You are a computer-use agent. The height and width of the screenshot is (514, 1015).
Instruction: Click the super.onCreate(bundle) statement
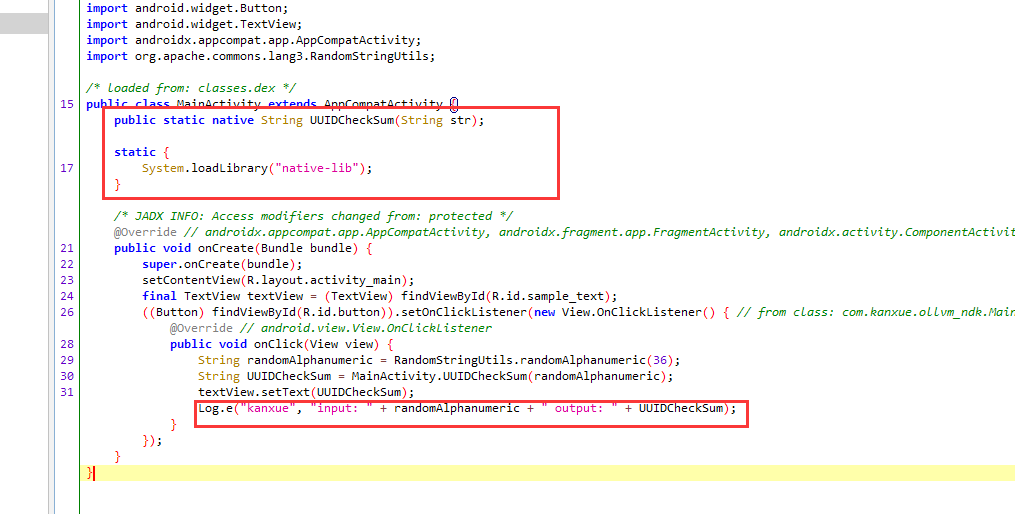click(222, 264)
